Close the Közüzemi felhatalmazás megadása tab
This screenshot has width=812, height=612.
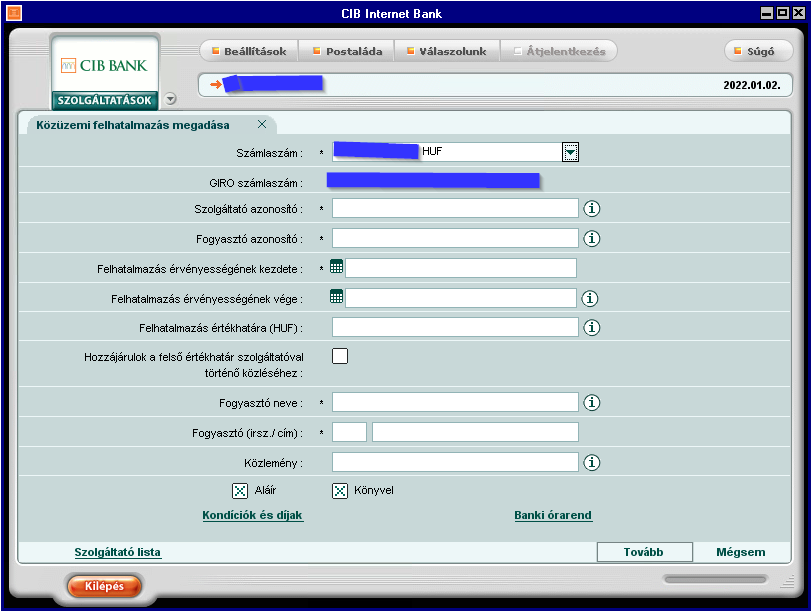point(262,124)
